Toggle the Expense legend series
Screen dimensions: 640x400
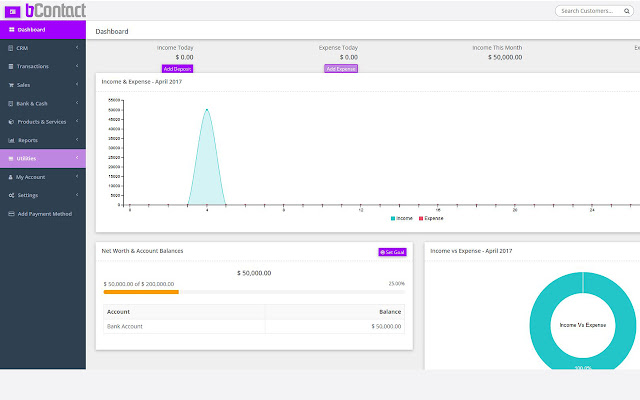(x=431, y=217)
